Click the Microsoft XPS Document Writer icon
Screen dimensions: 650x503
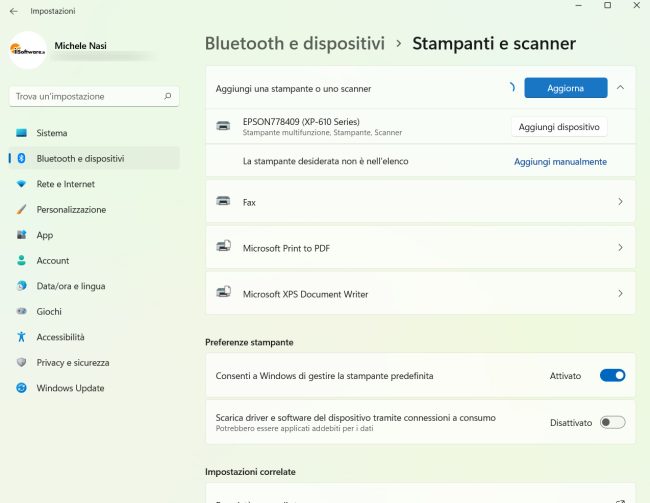223,292
